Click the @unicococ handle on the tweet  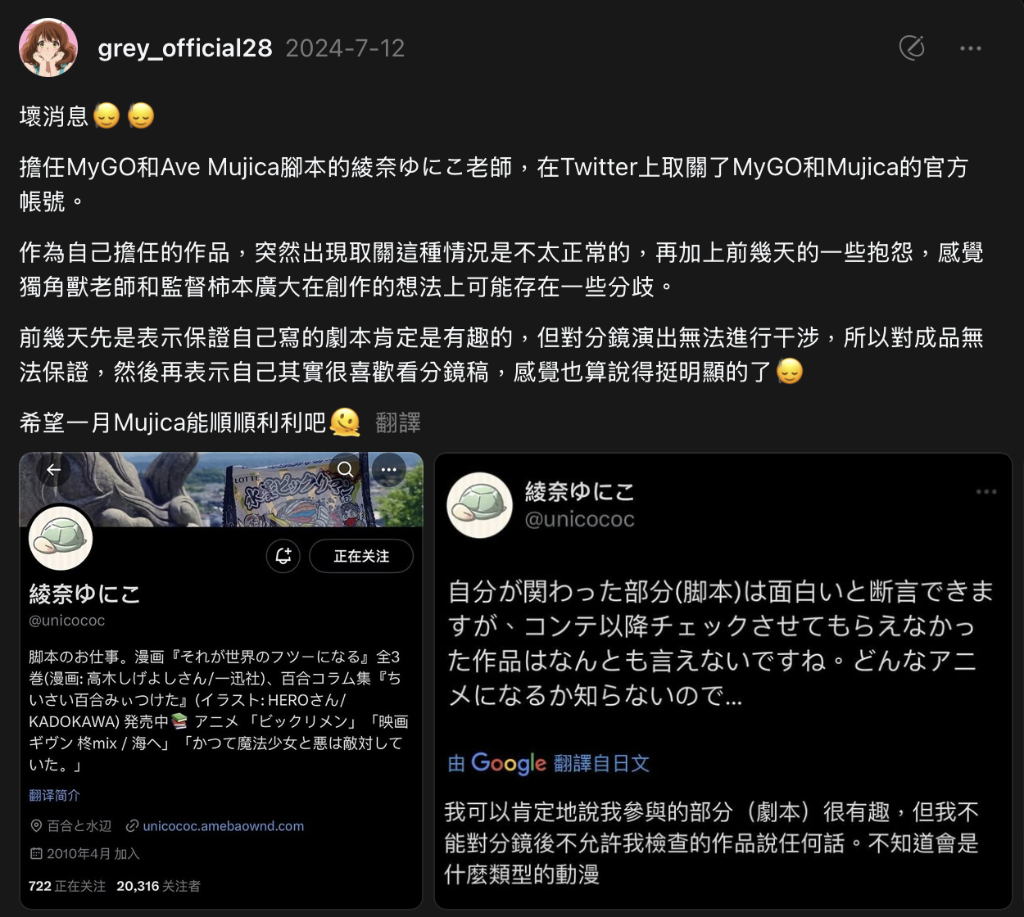[x=579, y=519]
